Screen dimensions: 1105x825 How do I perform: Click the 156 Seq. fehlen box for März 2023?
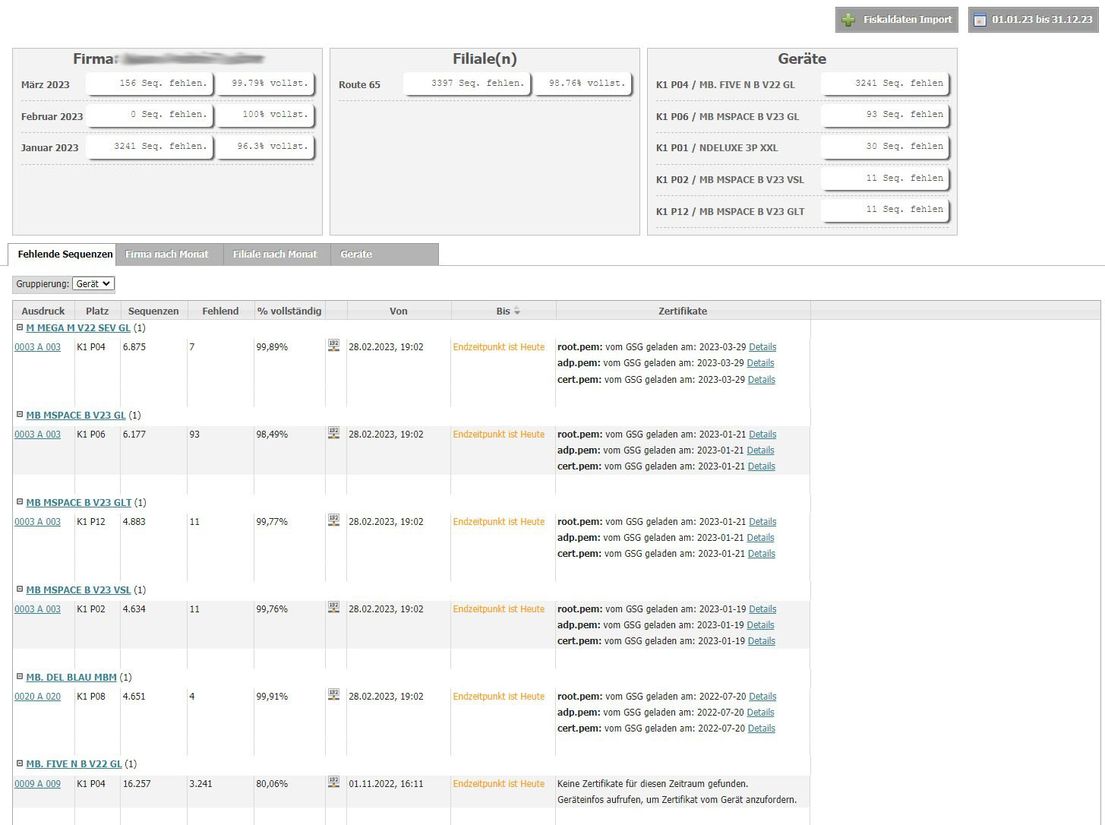pyautogui.click(x=149, y=83)
